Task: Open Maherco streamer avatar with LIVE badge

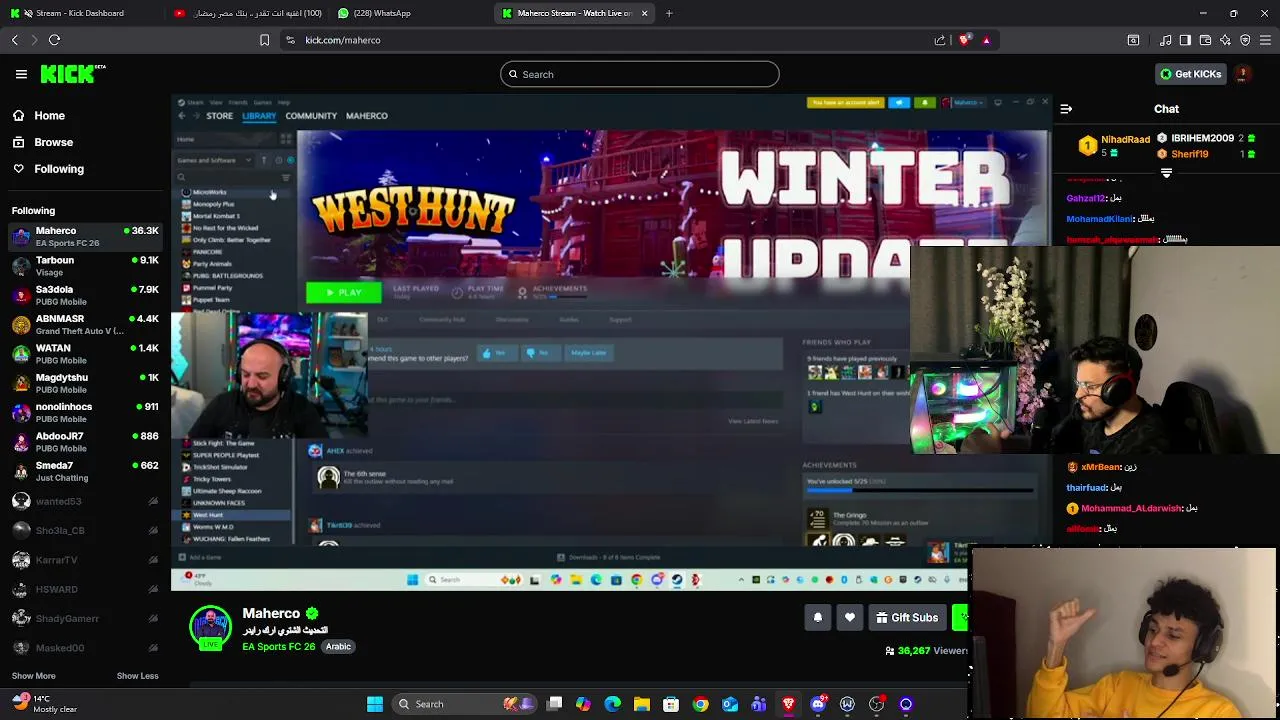Action: point(210,628)
